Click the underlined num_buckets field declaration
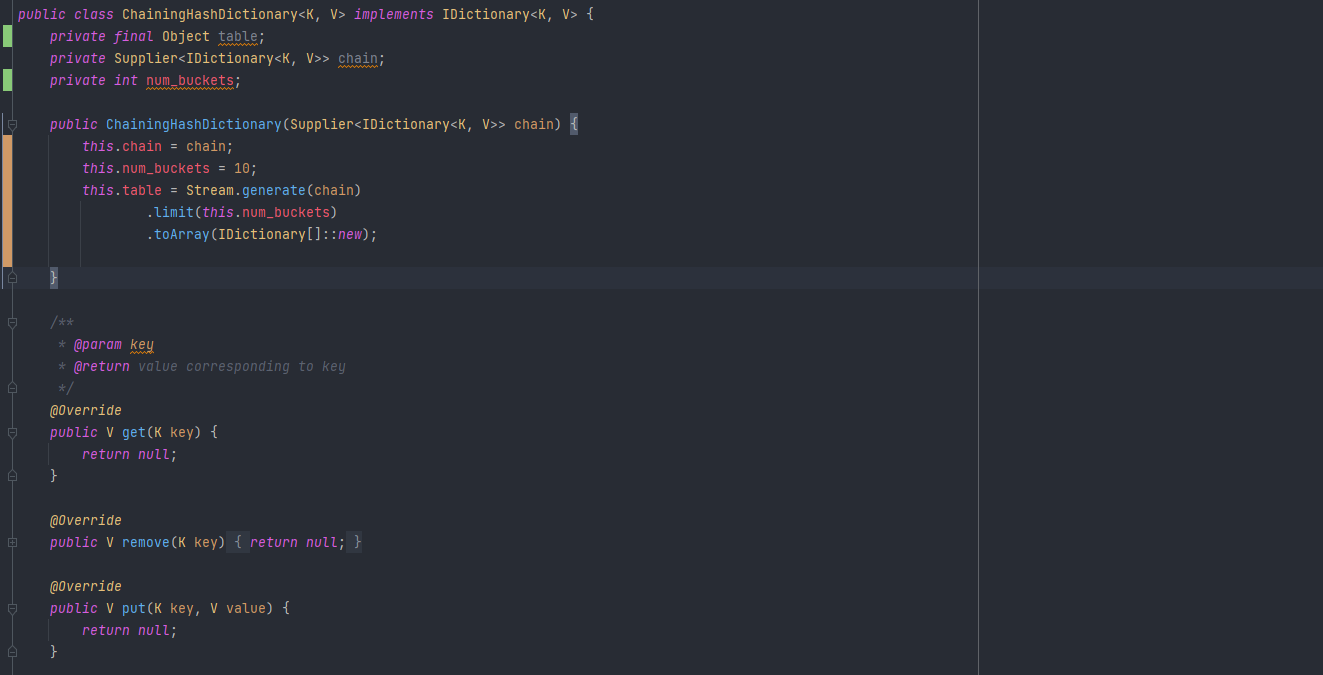 tap(190, 81)
